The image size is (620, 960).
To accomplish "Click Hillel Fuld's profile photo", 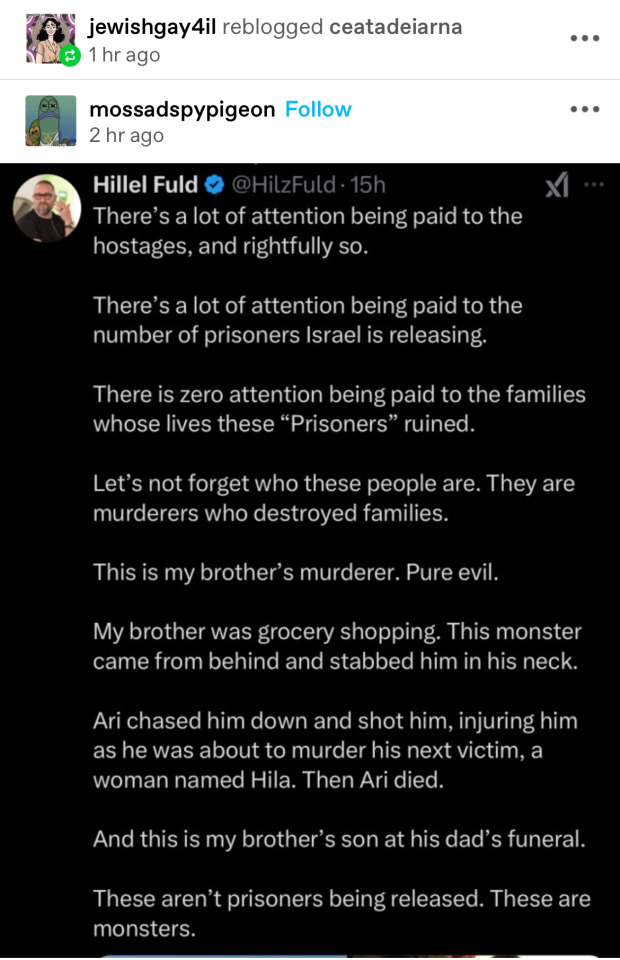I will pyautogui.click(x=46, y=208).
